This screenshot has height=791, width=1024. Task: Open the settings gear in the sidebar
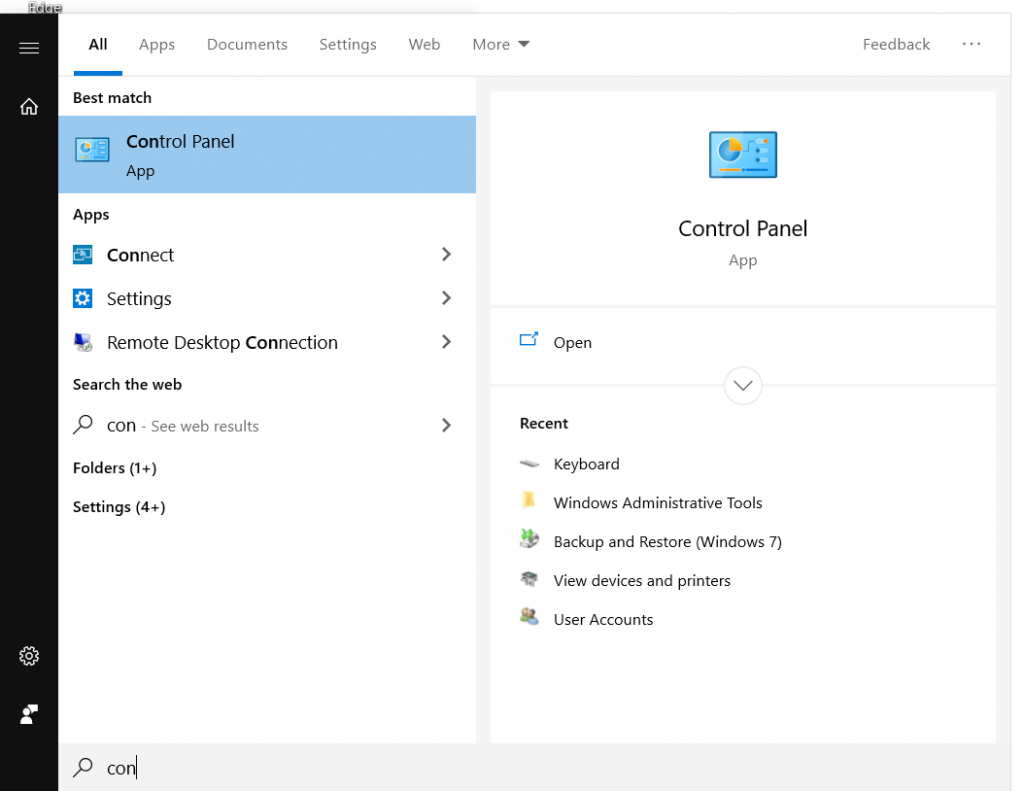pyautogui.click(x=29, y=655)
